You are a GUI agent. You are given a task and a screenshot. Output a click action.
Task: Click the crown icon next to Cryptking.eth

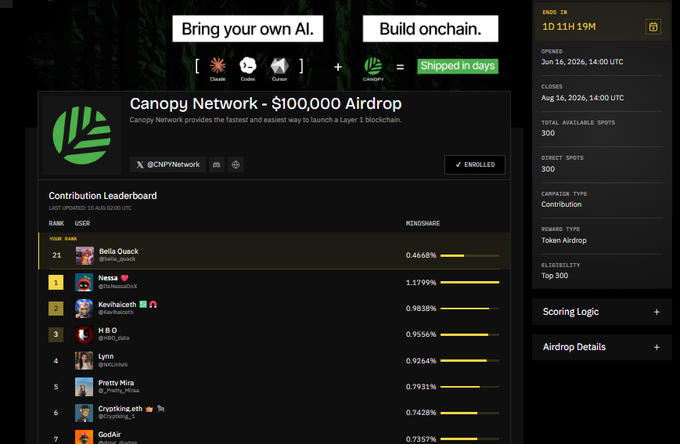(x=150, y=409)
